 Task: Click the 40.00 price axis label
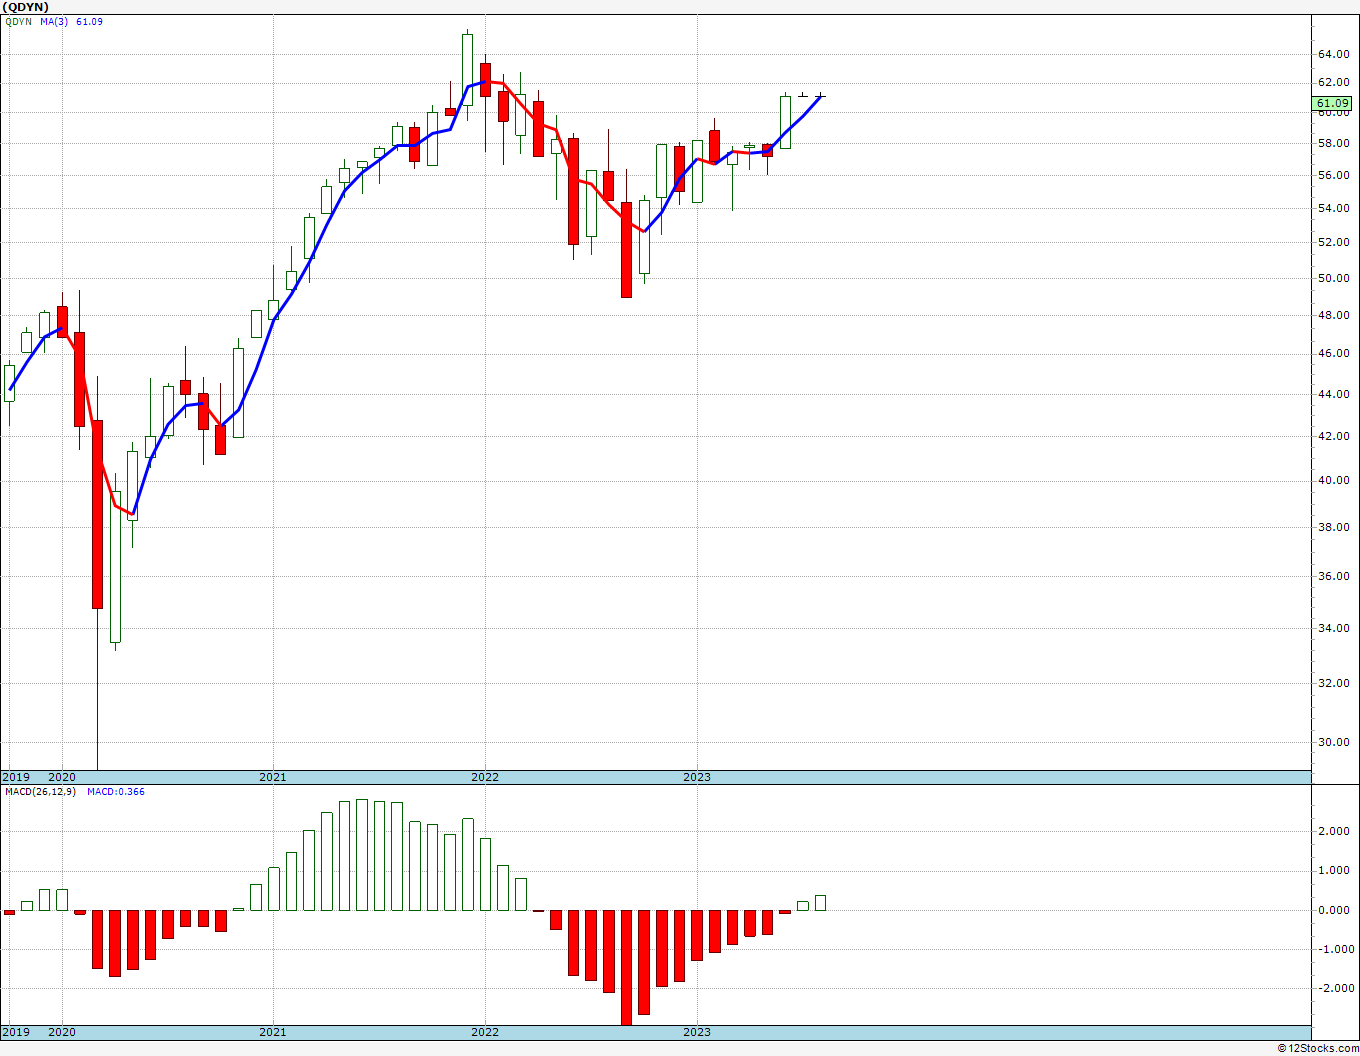tap(1333, 480)
